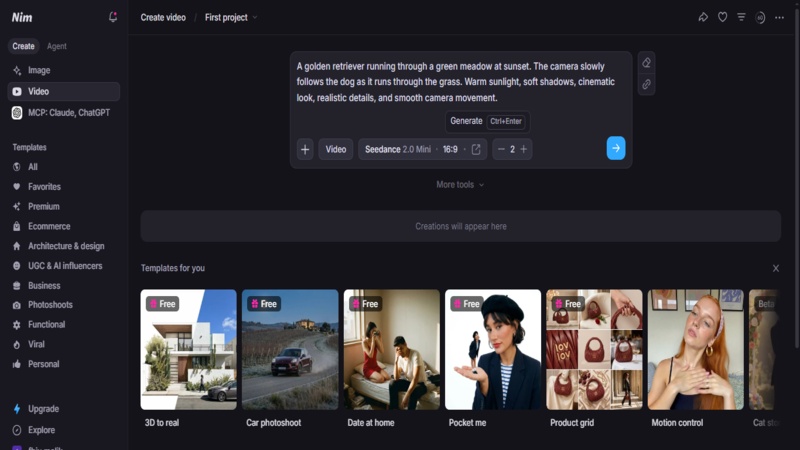The width and height of the screenshot is (800, 450).
Task: Change the 16:9 aspect ratio
Action: pos(450,149)
